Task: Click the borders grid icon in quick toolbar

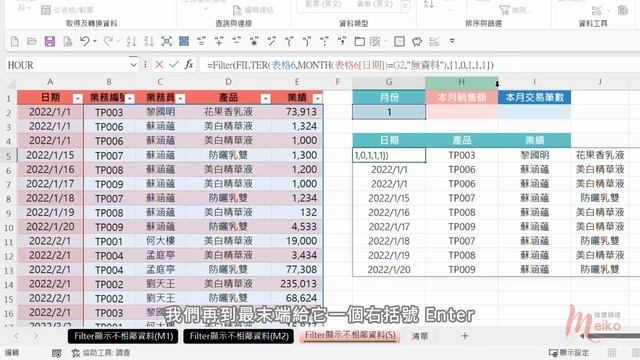Action: point(399,41)
